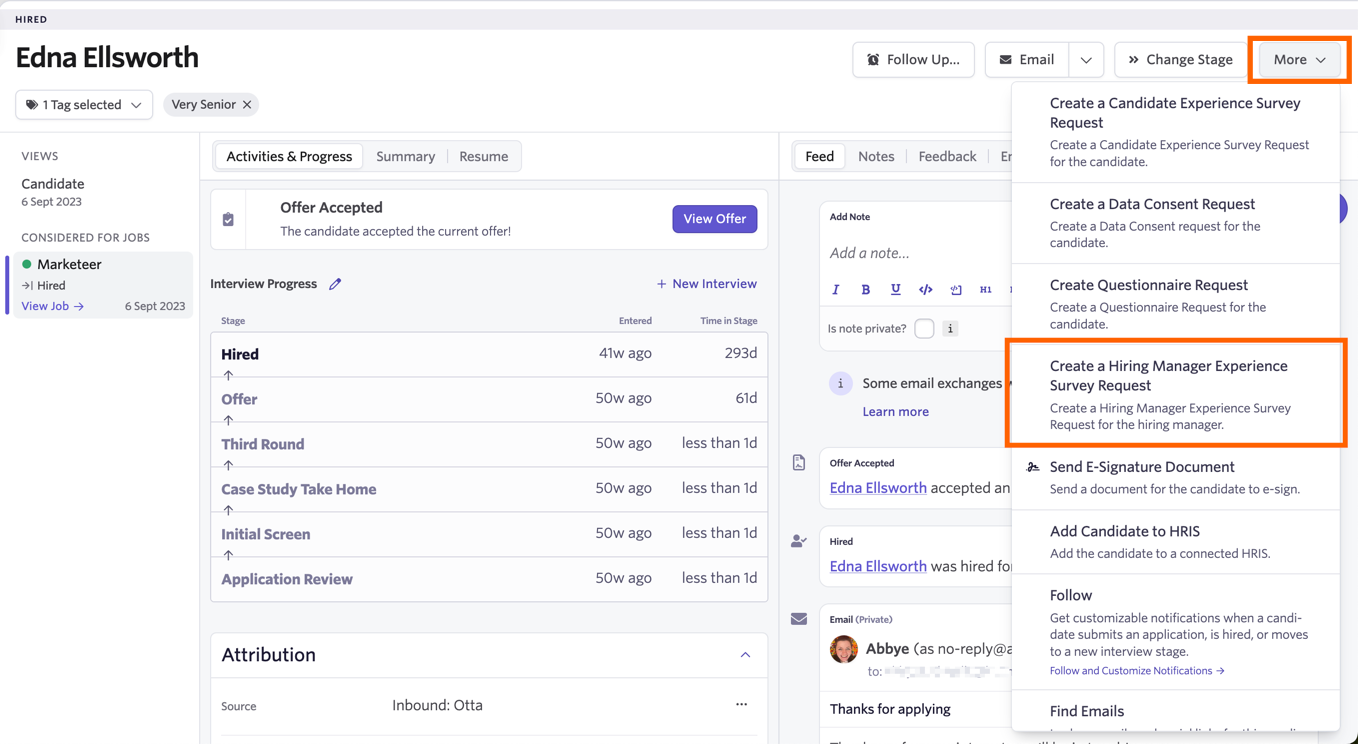This screenshot has width=1358, height=744.
Task: Switch to the Summary tab
Action: click(405, 157)
